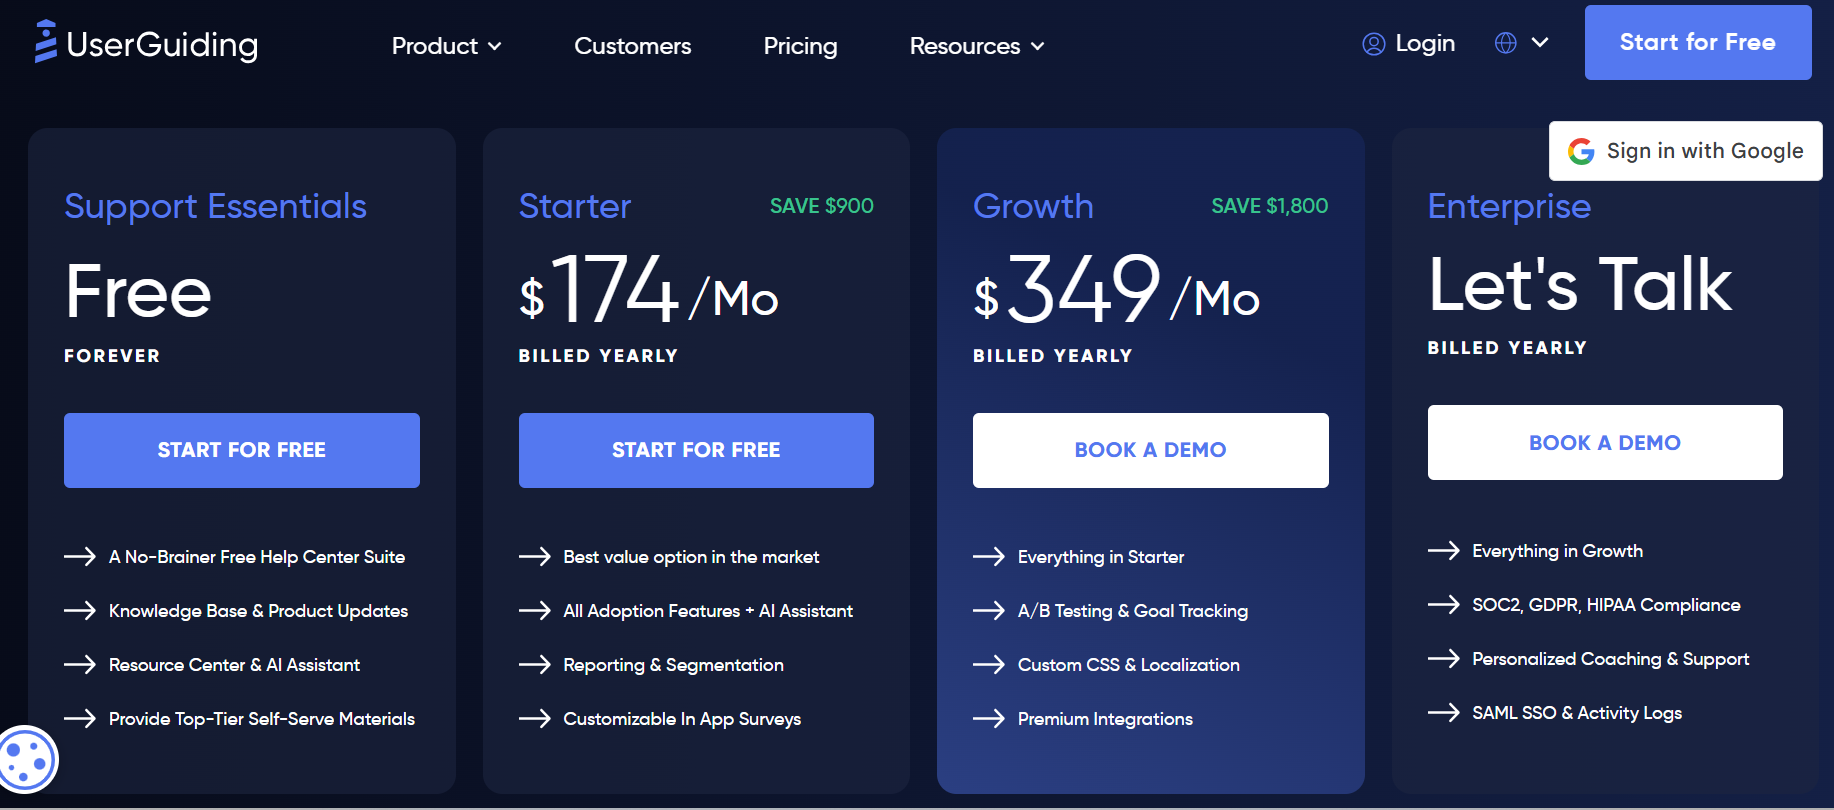
Task: Click the globe language icon
Action: tap(1505, 43)
